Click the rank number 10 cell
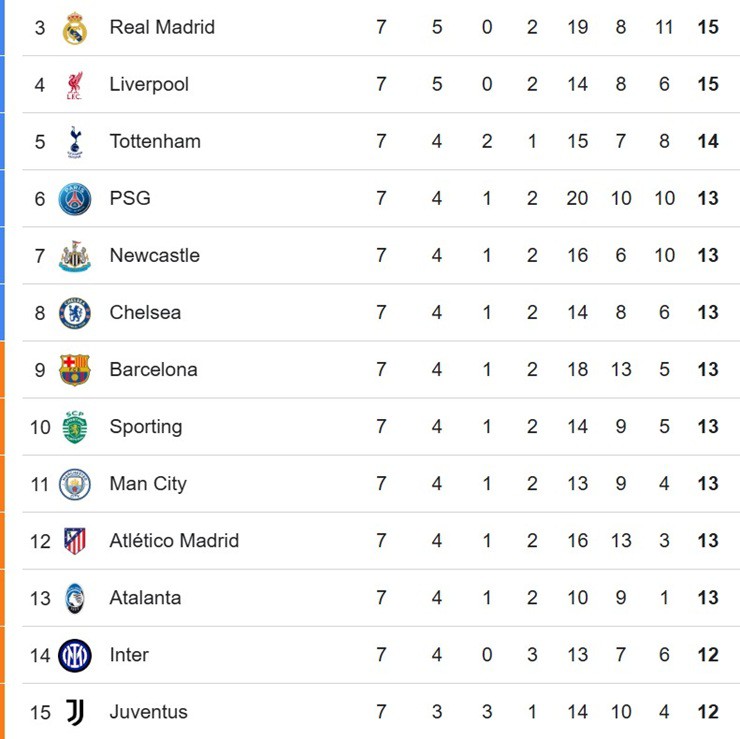The image size is (740, 739). point(40,427)
